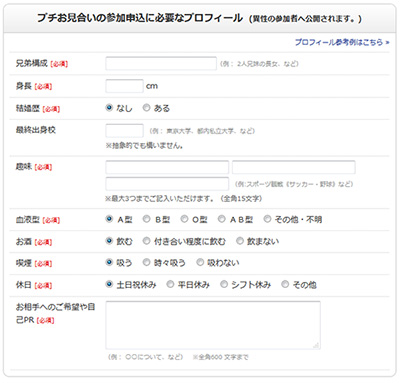Select その他 for 休日
The height and width of the screenshot is (383, 400).
tap(285, 284)
